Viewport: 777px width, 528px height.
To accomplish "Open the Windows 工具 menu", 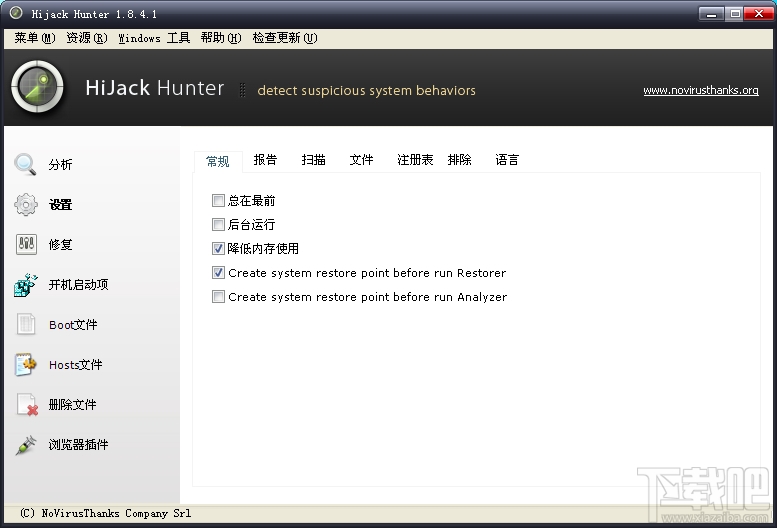I will 154,38.
